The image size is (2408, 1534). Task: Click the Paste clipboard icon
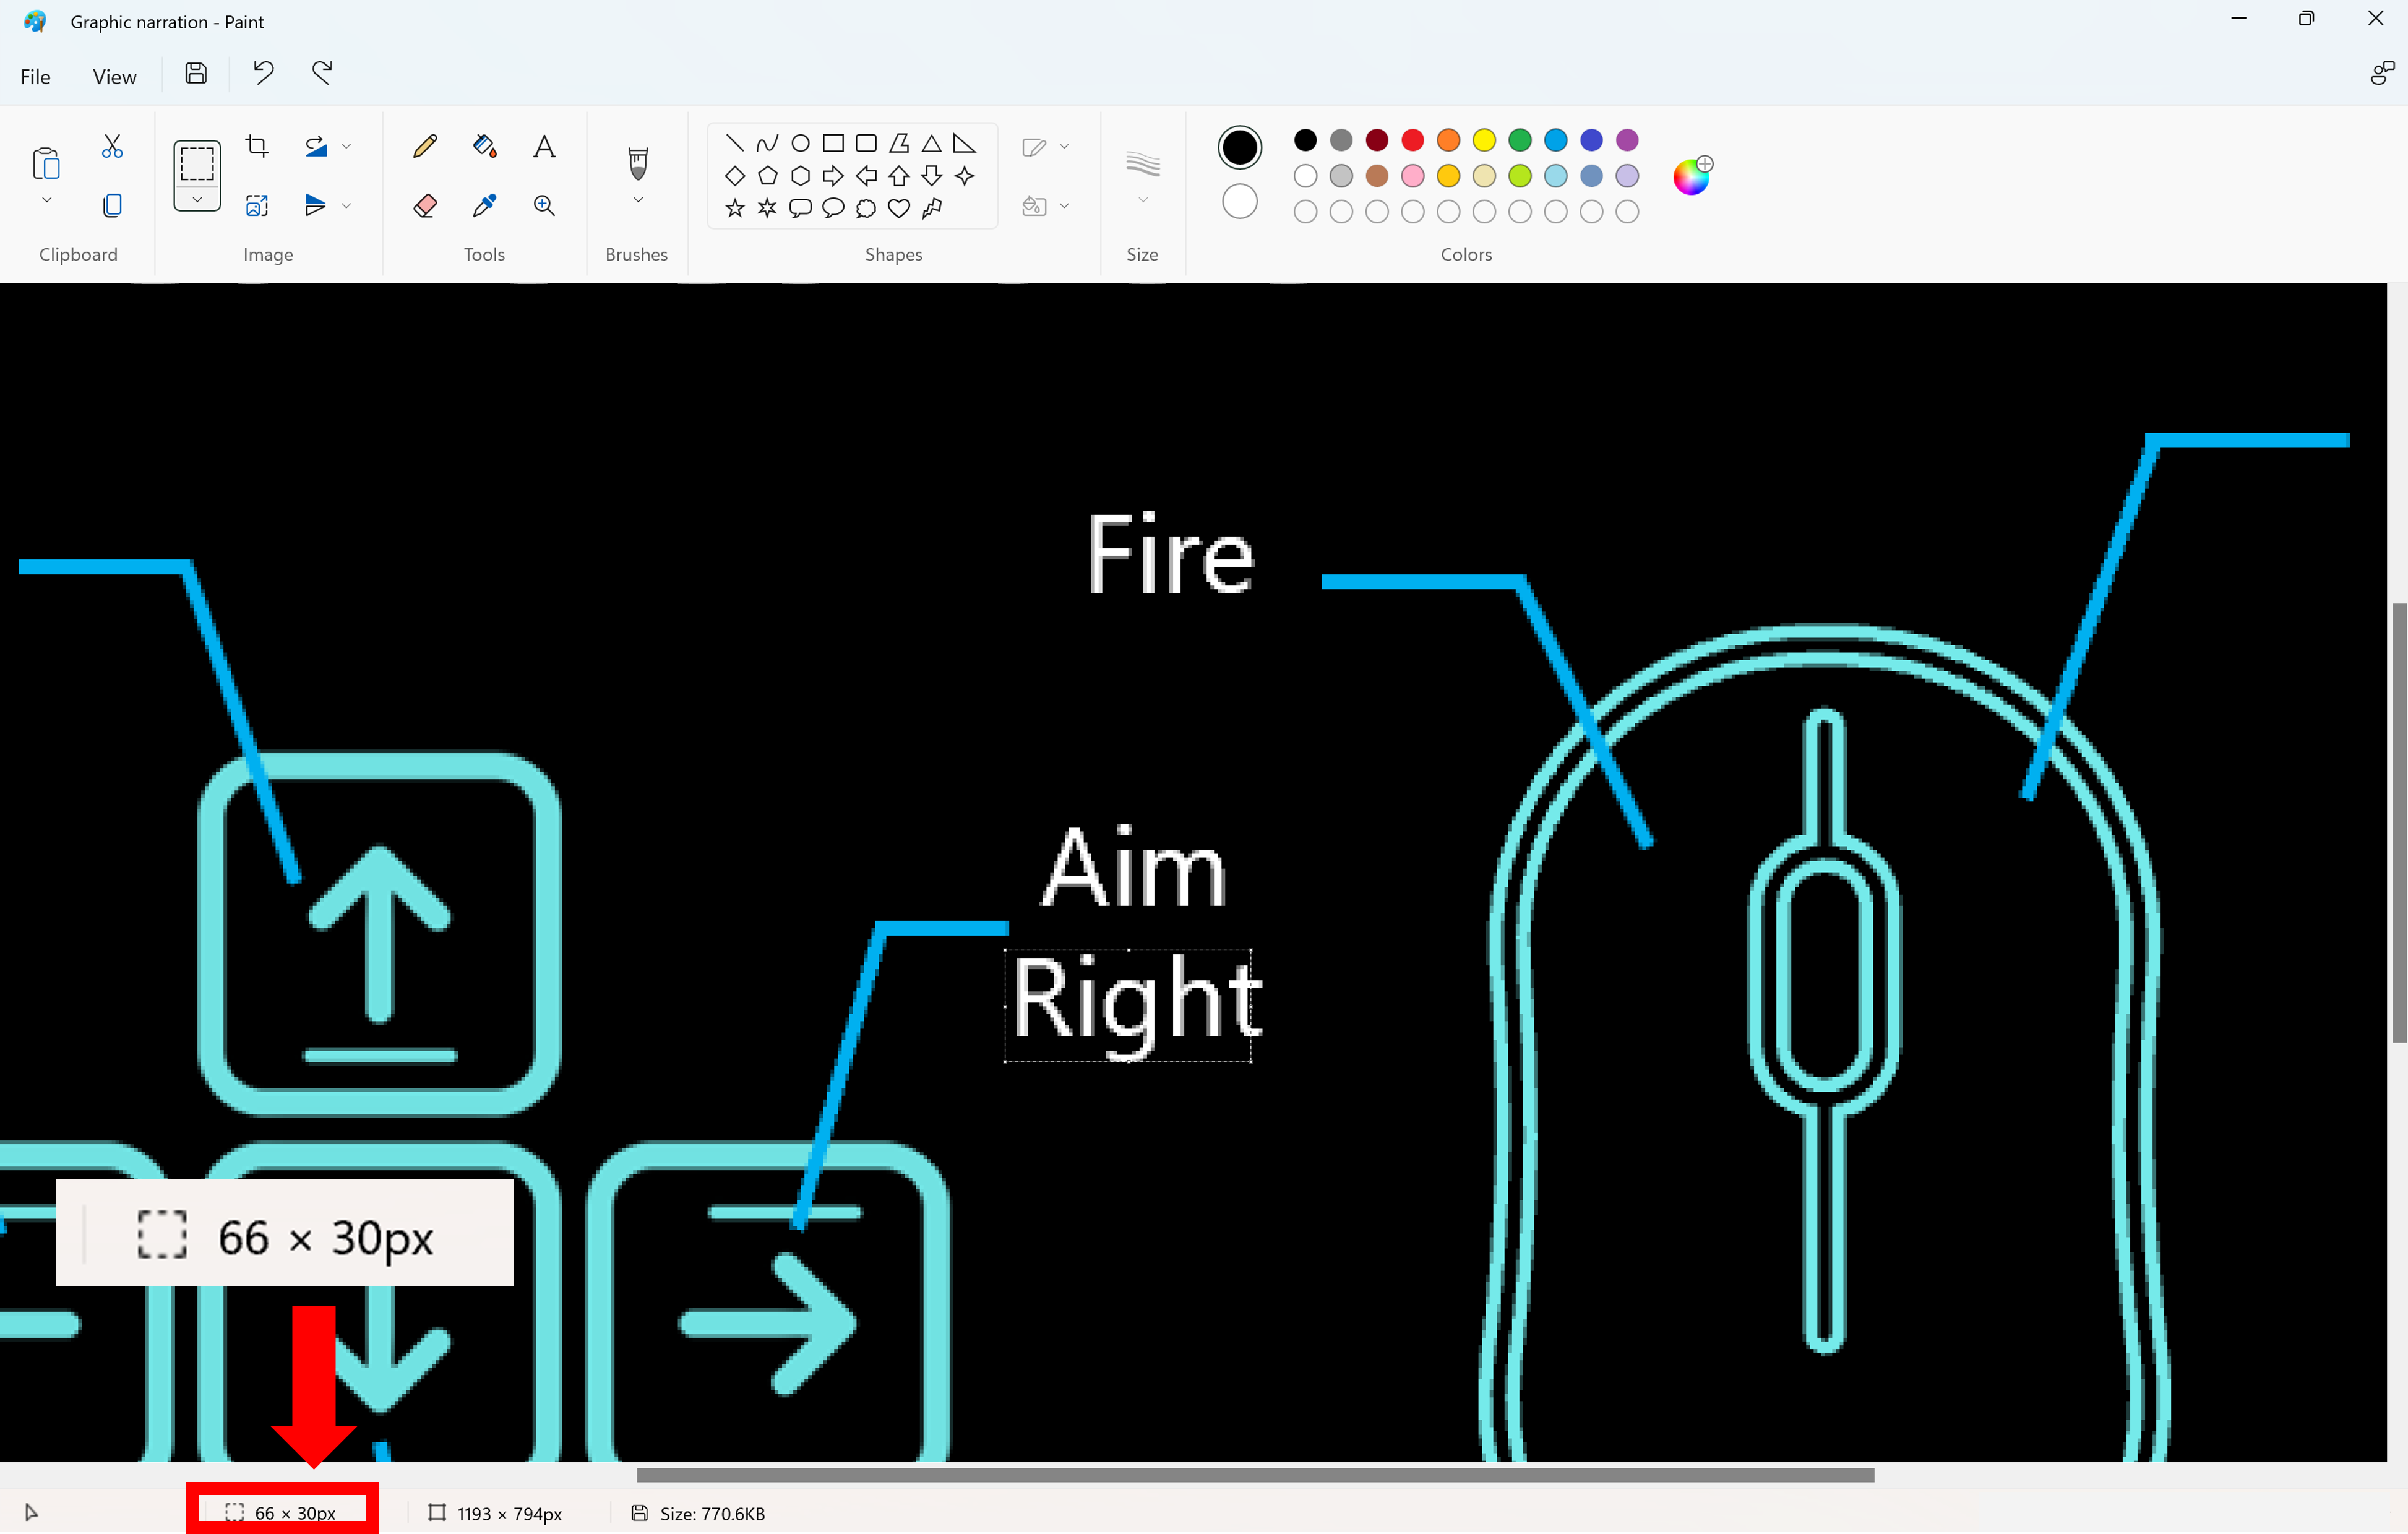(46, 164)
